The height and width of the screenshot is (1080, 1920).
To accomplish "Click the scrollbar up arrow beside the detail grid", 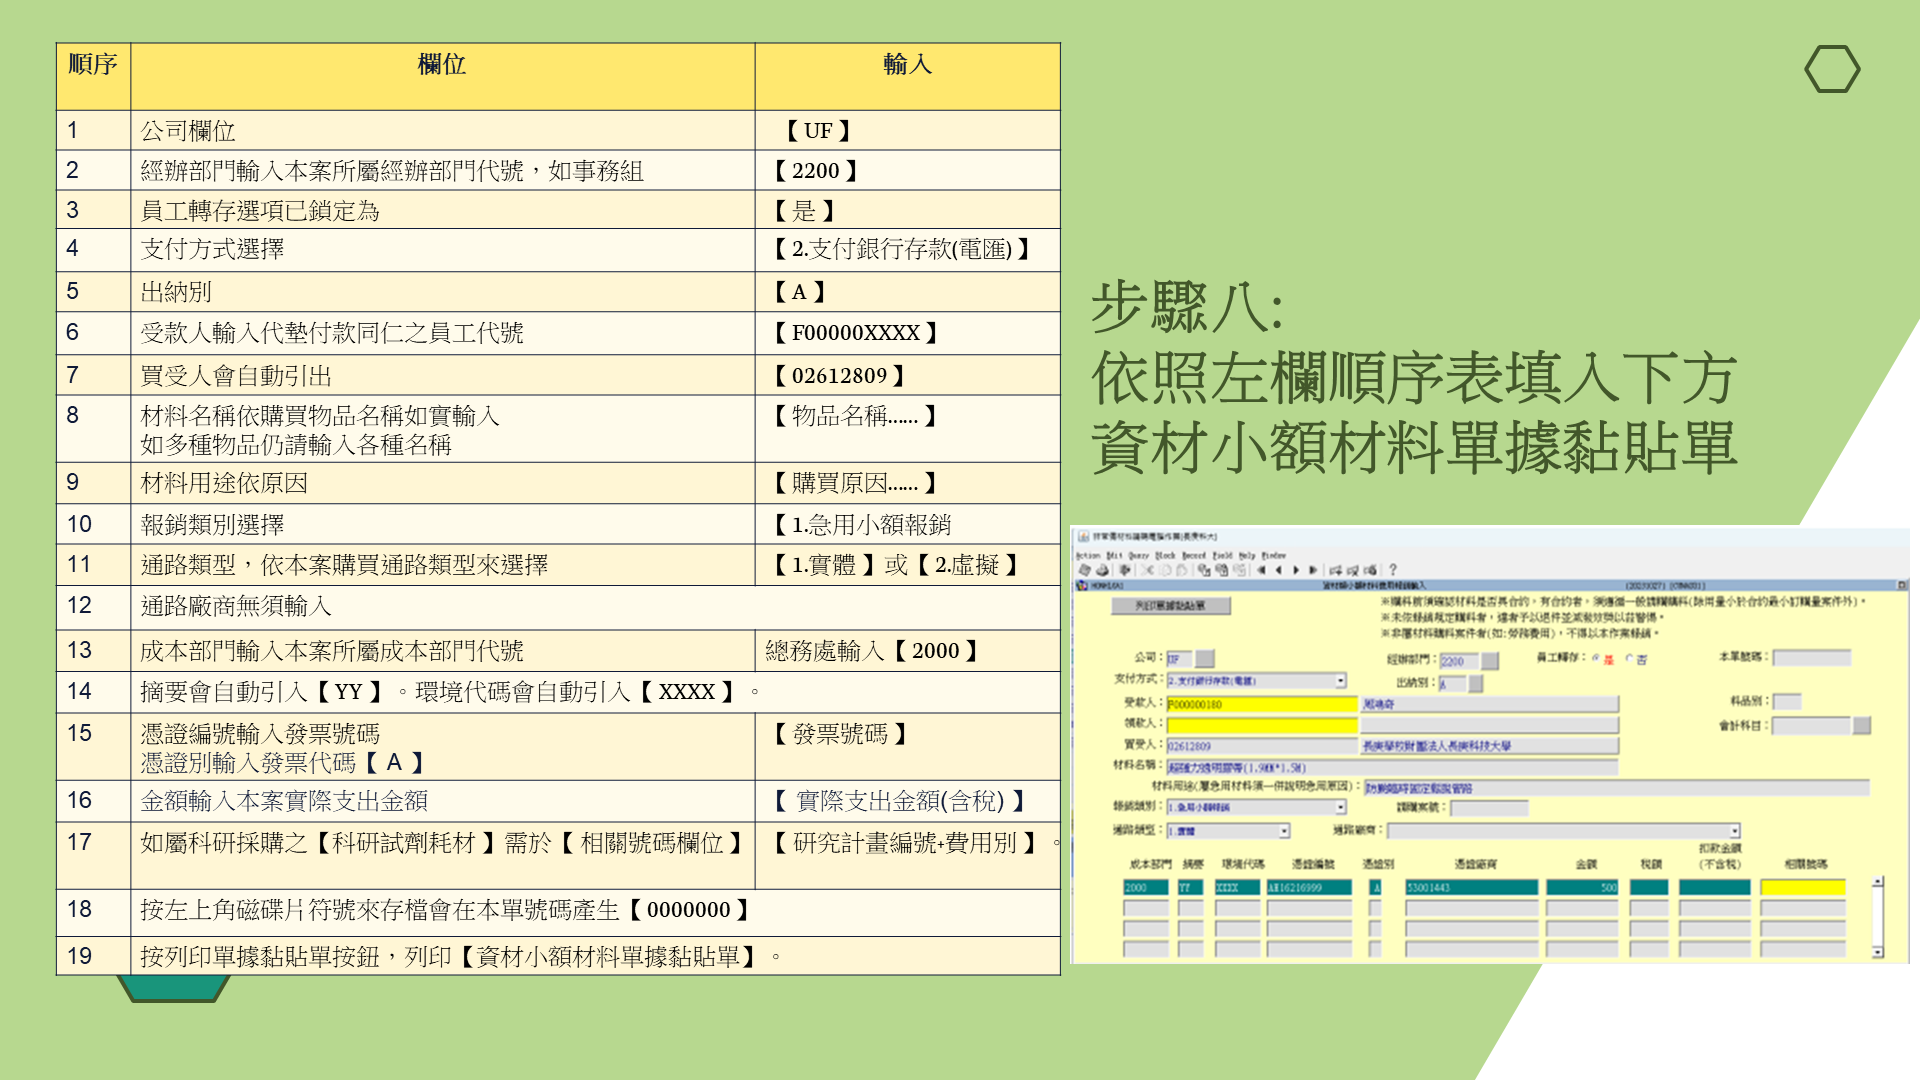I will (x=1877, y=881).
